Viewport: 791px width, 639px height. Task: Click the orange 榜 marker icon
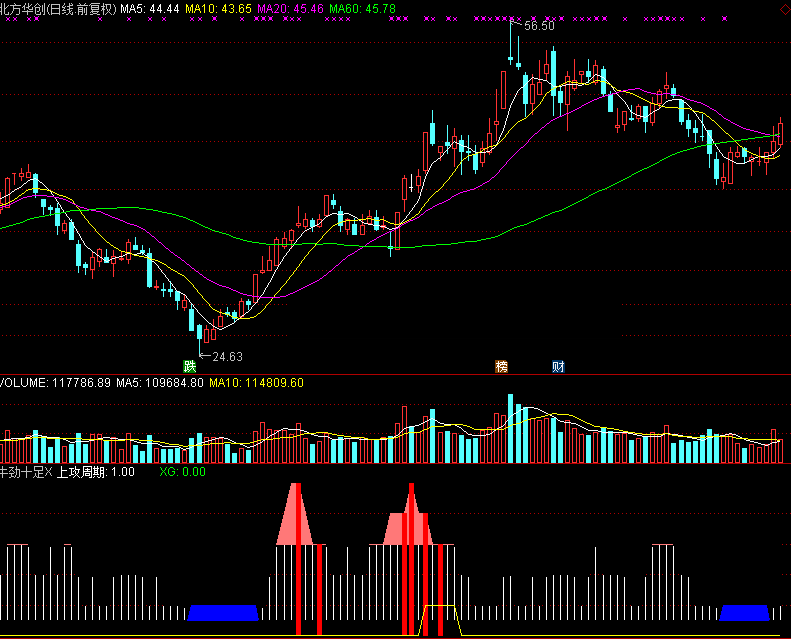501,366
